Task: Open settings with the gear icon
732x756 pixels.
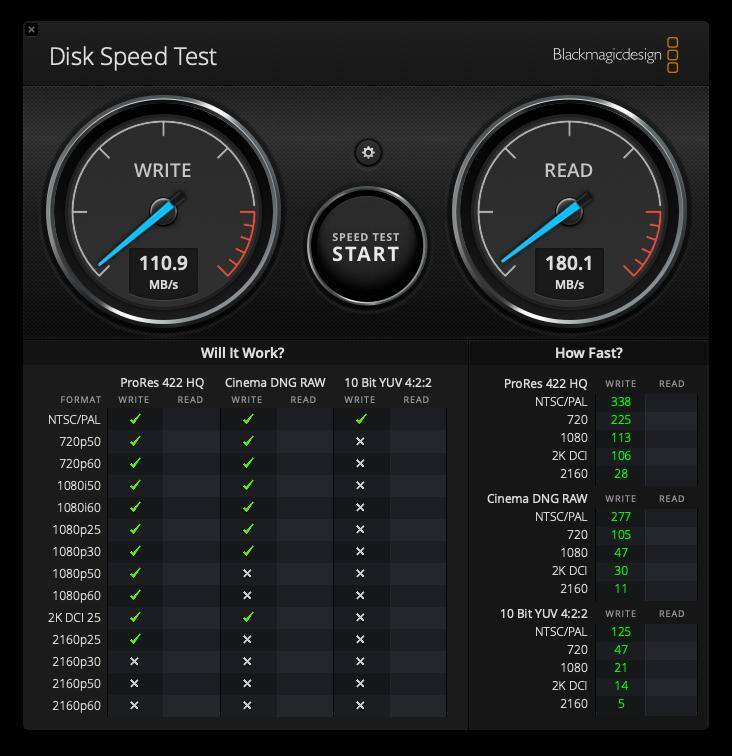Action: (x=368, y=152)
